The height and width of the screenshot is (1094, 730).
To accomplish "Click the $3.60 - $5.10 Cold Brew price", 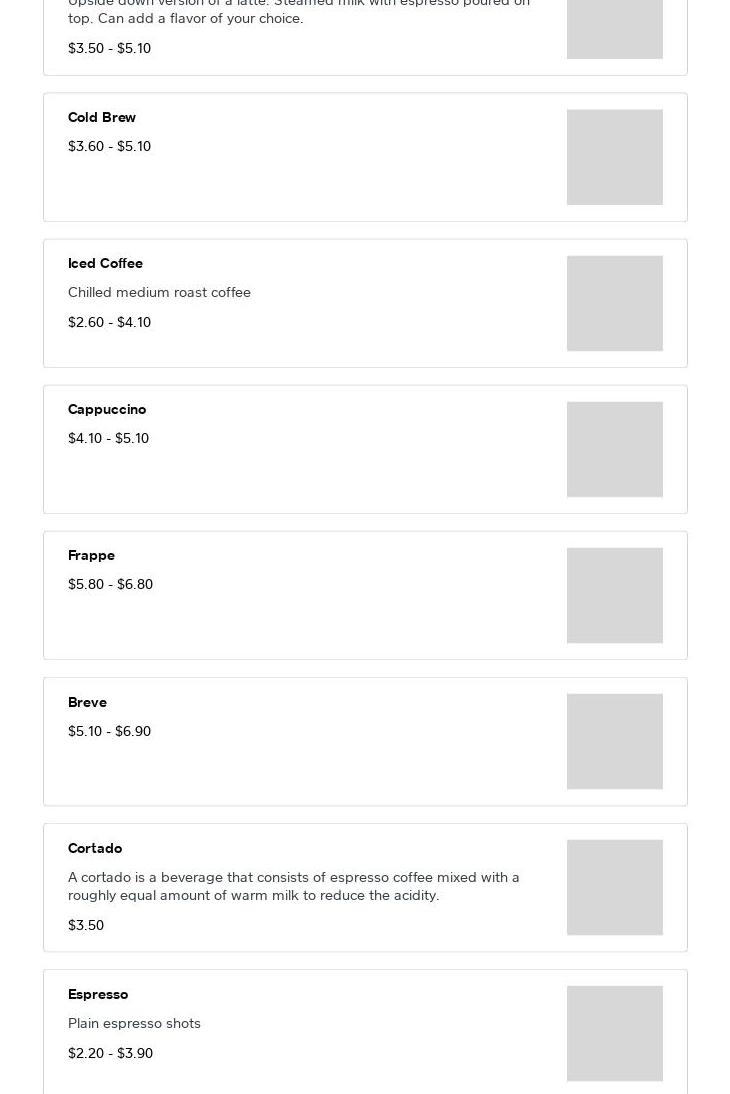I will 109,147.
